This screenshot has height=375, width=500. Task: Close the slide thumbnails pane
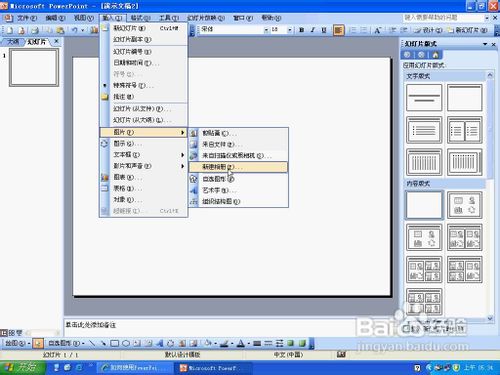pyautogui.click(x=57, y=41)
